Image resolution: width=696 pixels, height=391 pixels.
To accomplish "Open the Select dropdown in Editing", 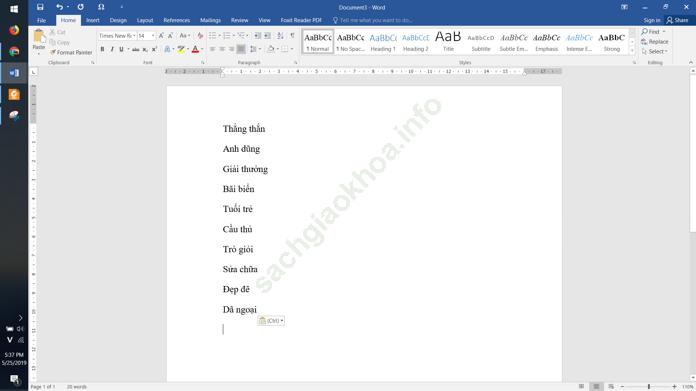I will coord(655,51).
